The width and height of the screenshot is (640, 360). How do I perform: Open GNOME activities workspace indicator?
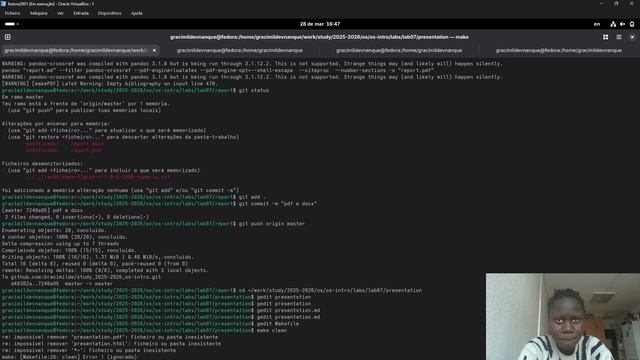(x=11, y=24)
